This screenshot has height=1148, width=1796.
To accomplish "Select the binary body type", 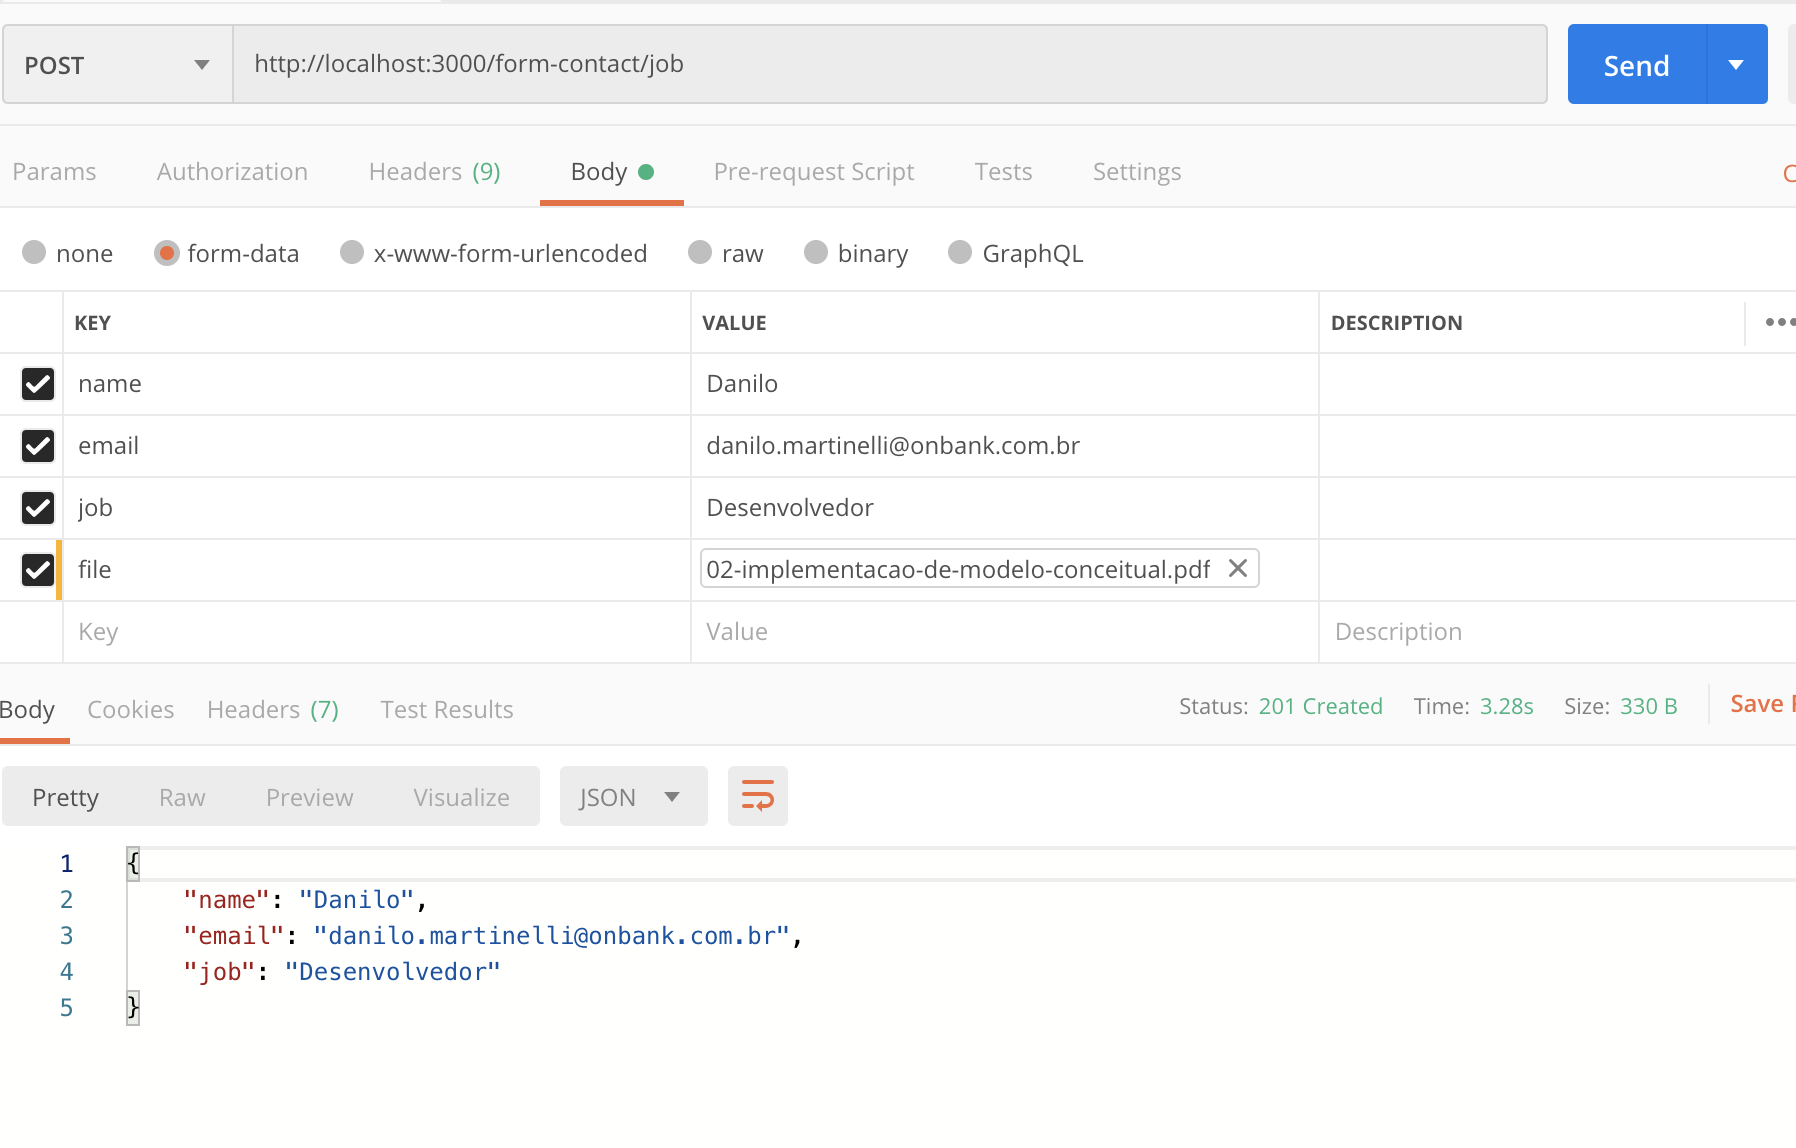I will point(817,252).
